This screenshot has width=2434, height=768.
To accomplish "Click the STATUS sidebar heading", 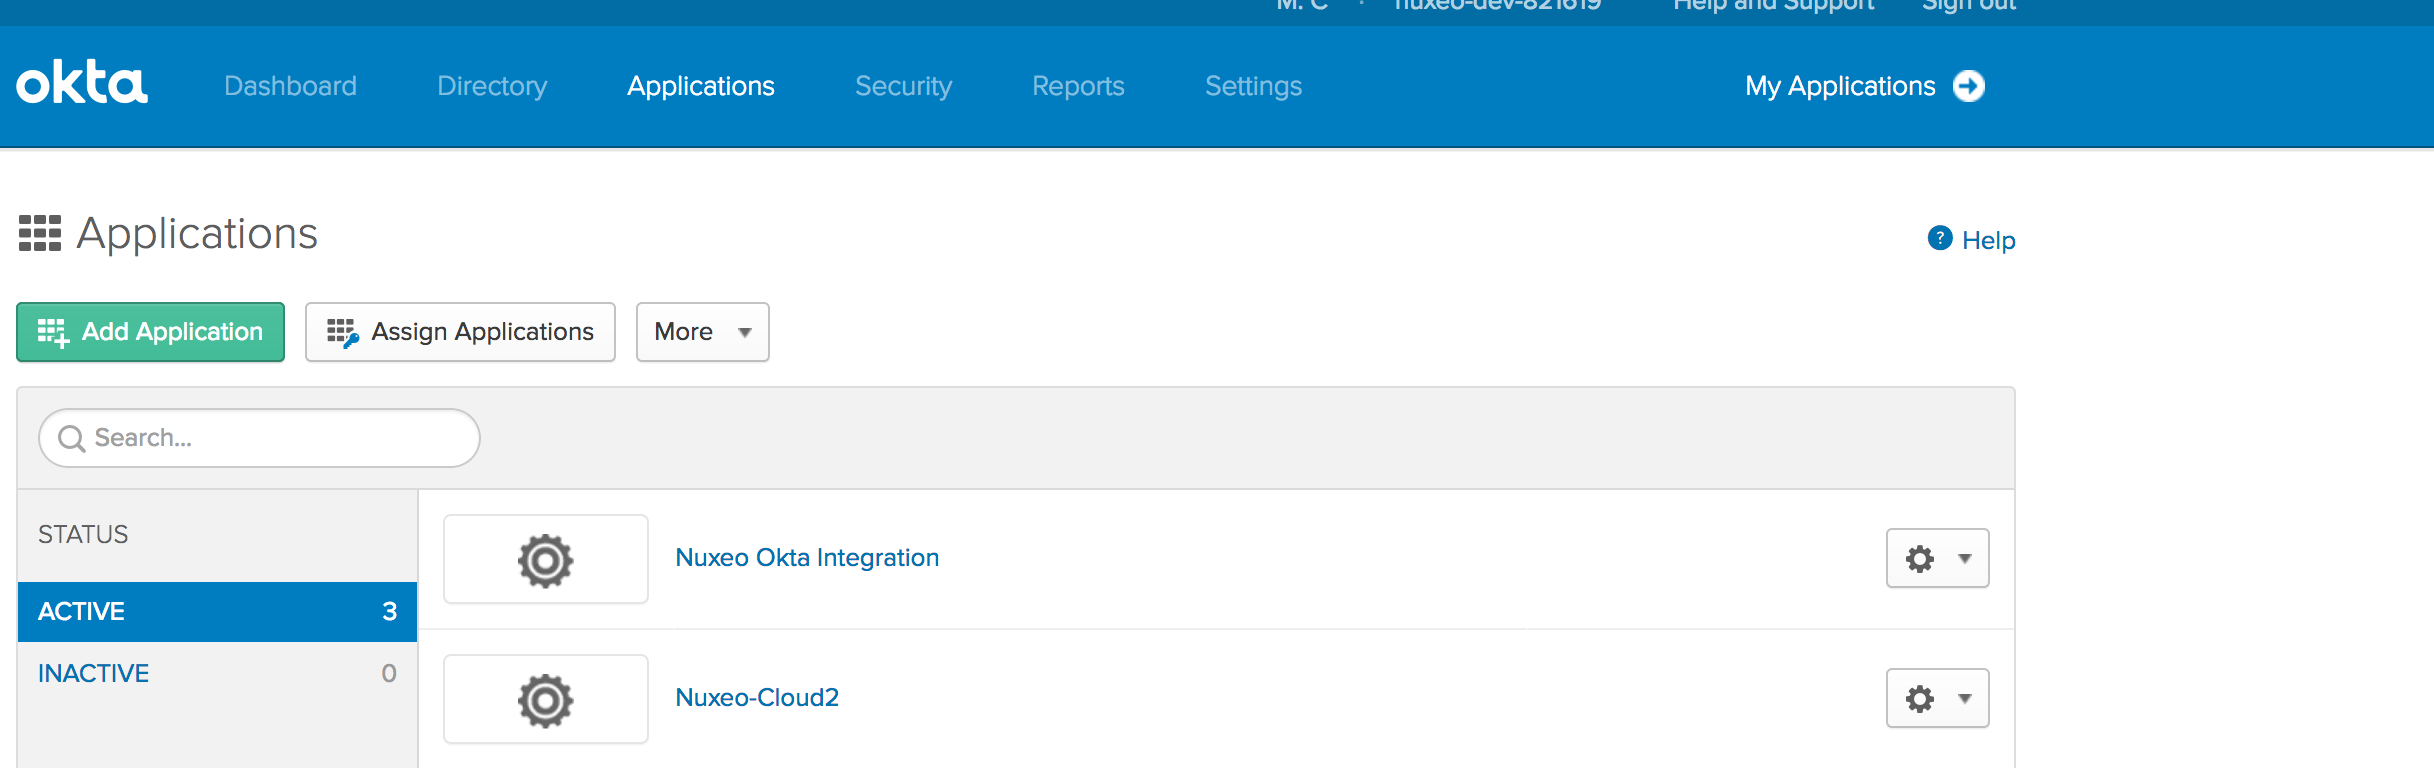I will coord(83,534).
